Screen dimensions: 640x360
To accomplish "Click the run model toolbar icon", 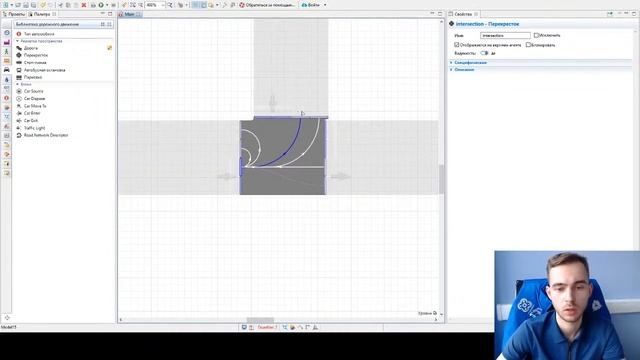I will coord(101,5).
